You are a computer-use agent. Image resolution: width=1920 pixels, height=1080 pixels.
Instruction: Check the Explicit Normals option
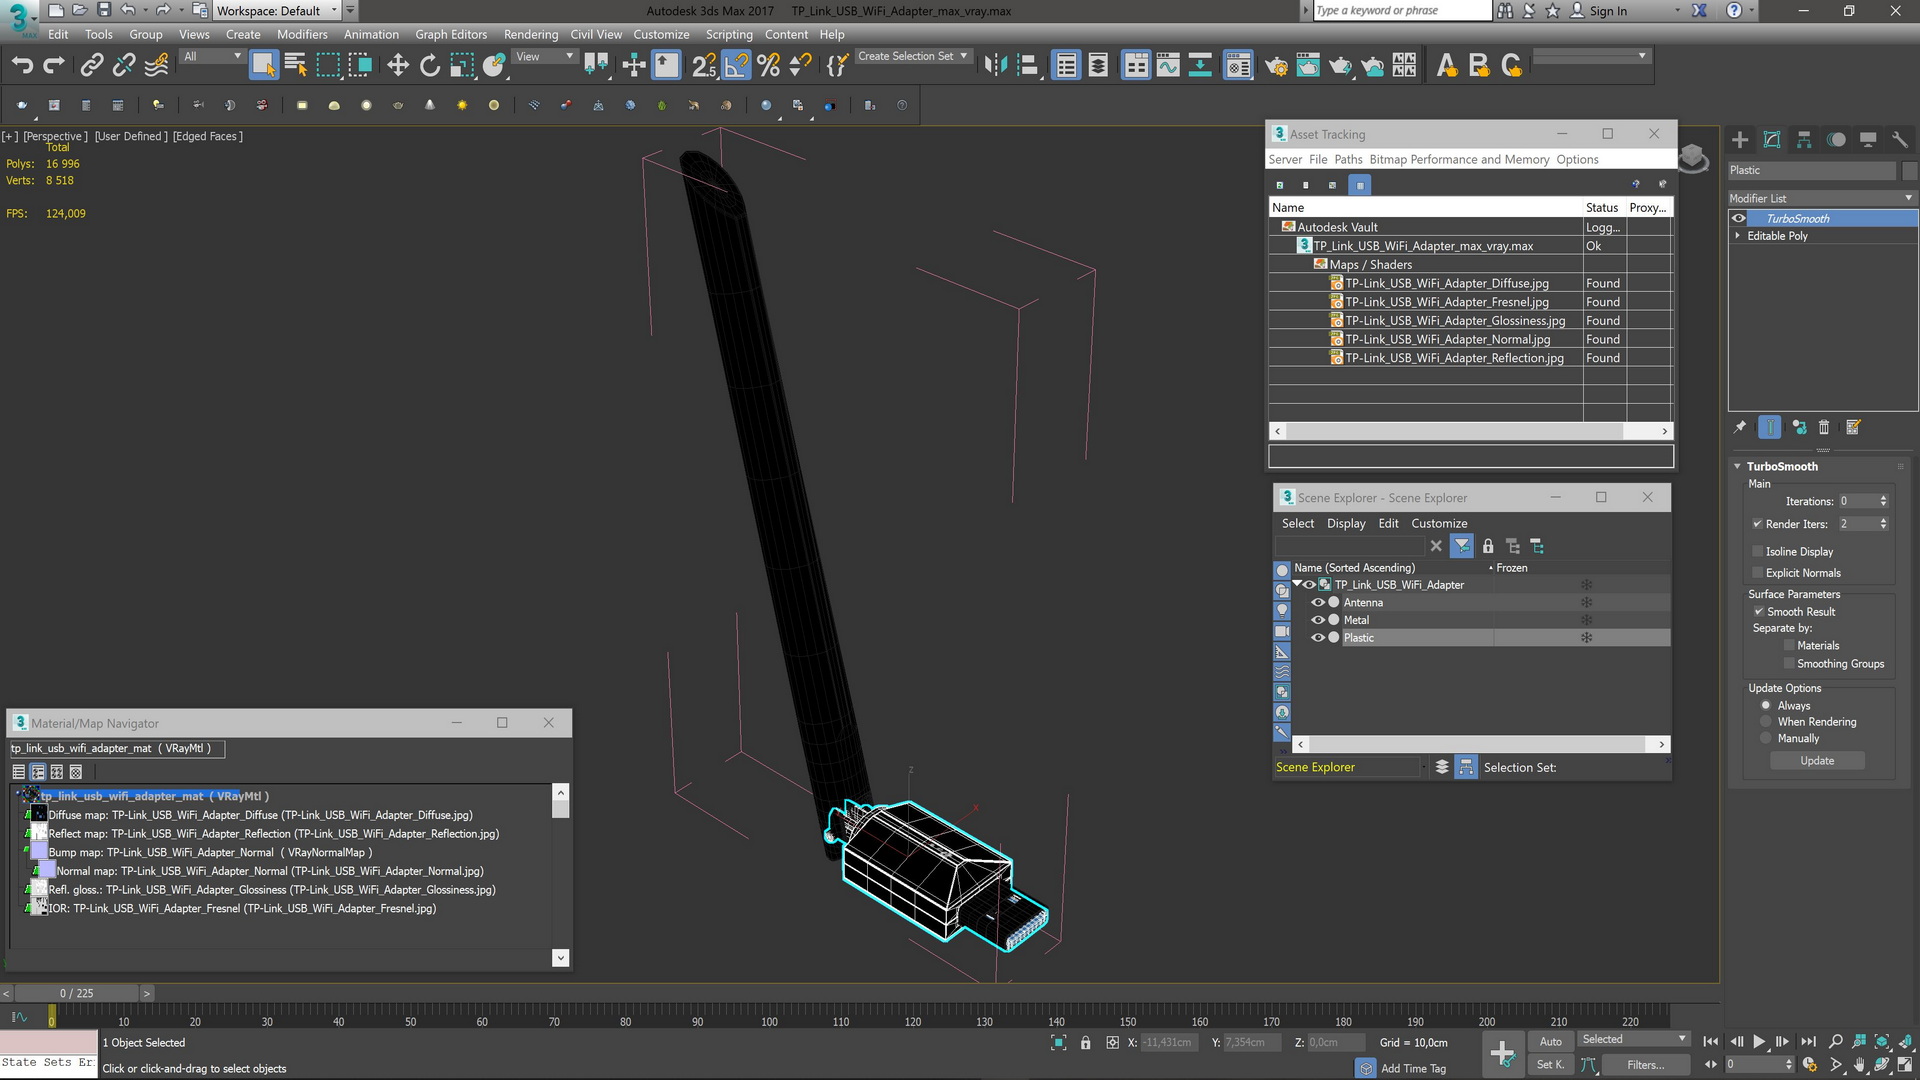point(1758,573)
